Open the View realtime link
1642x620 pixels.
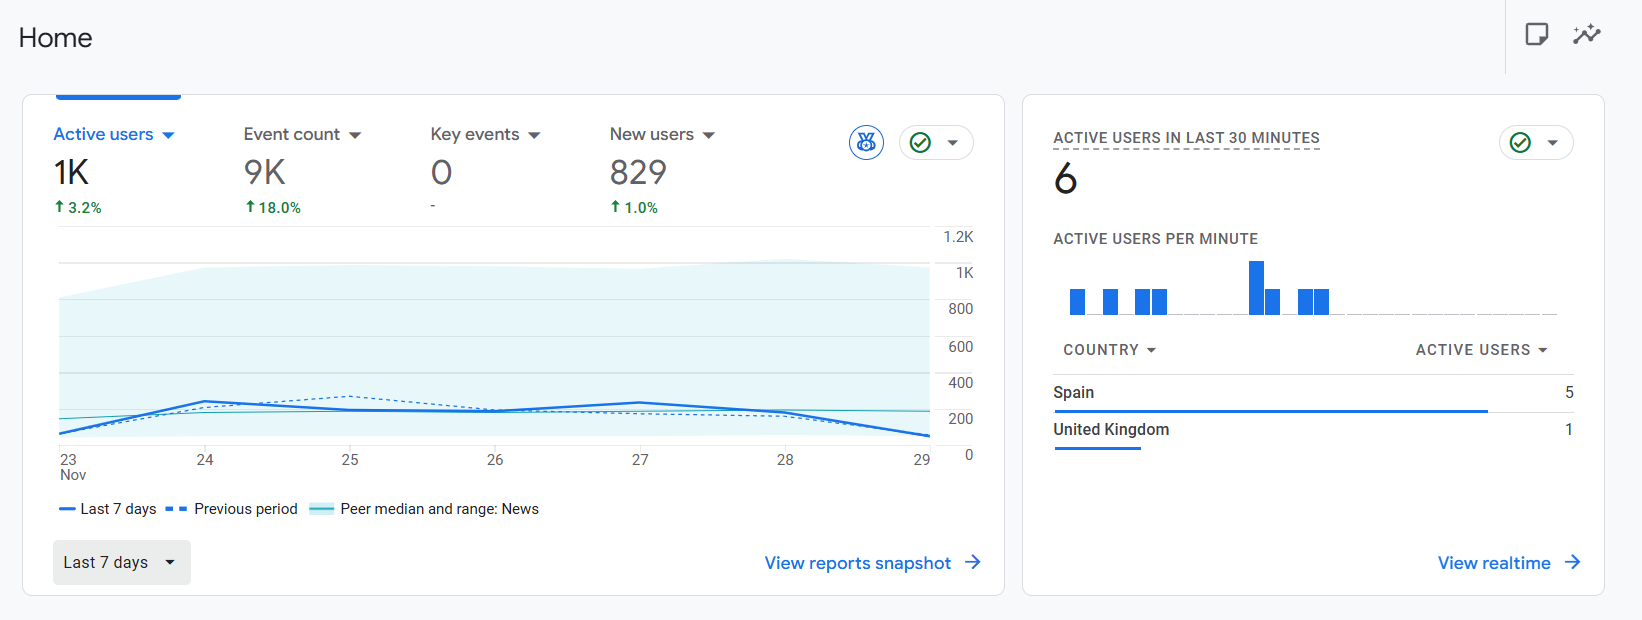1493,563
